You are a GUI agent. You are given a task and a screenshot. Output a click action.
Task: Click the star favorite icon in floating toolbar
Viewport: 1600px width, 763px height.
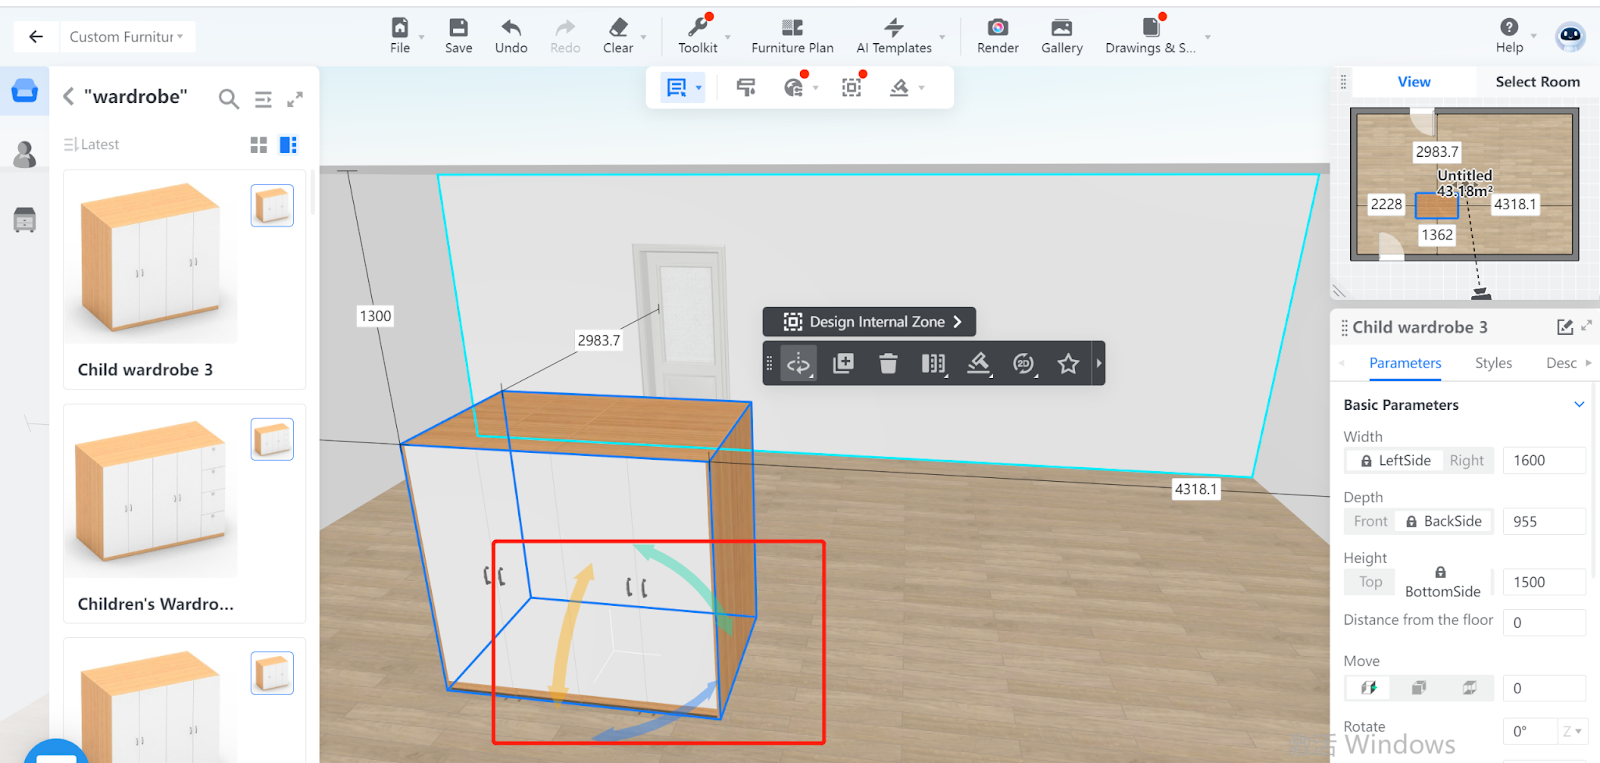1068,363
